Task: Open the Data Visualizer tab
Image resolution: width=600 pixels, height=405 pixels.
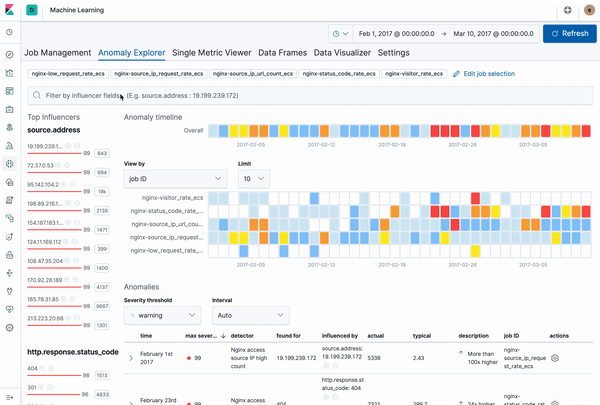Action: click(x=342, y=53)
